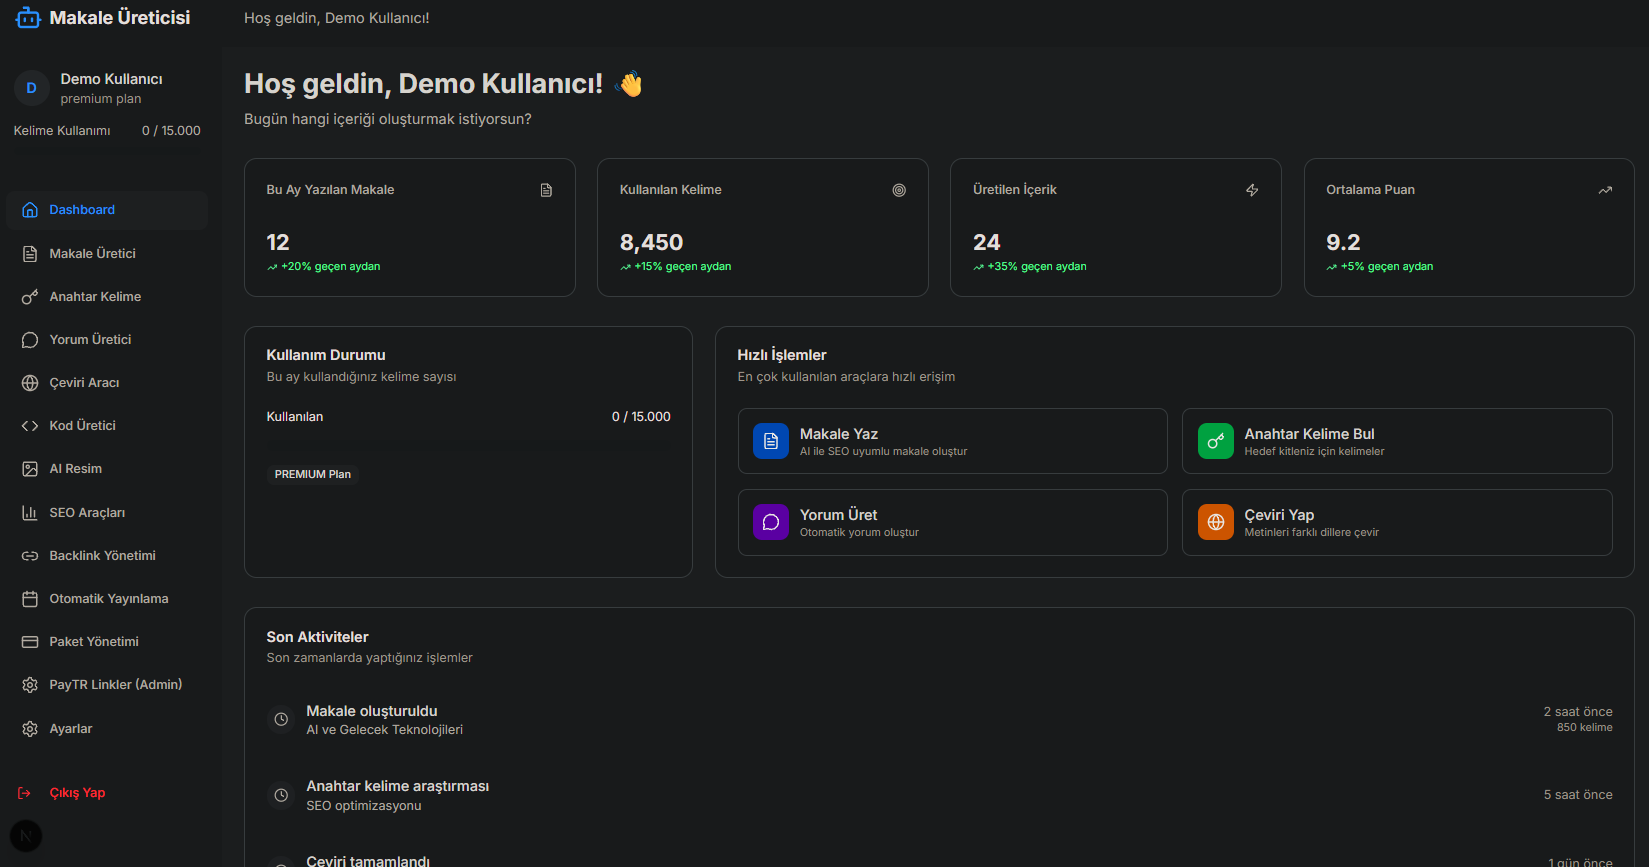Screen dimensions: 1649x867
Task: Click the sidebar 'Kelime Kullanımı' label
Action: point(62,131)
